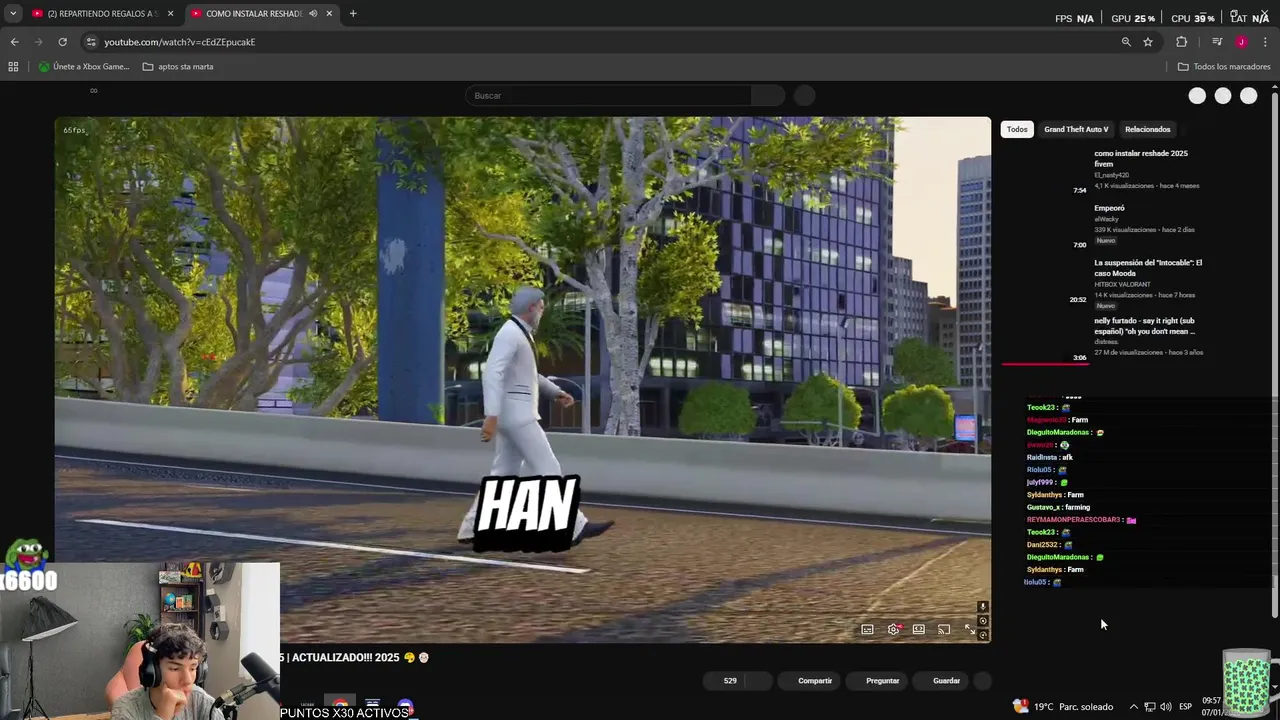This screenshot has width=1280, height=720.
Task: View site information next to URL
Action: coord(91,42)
